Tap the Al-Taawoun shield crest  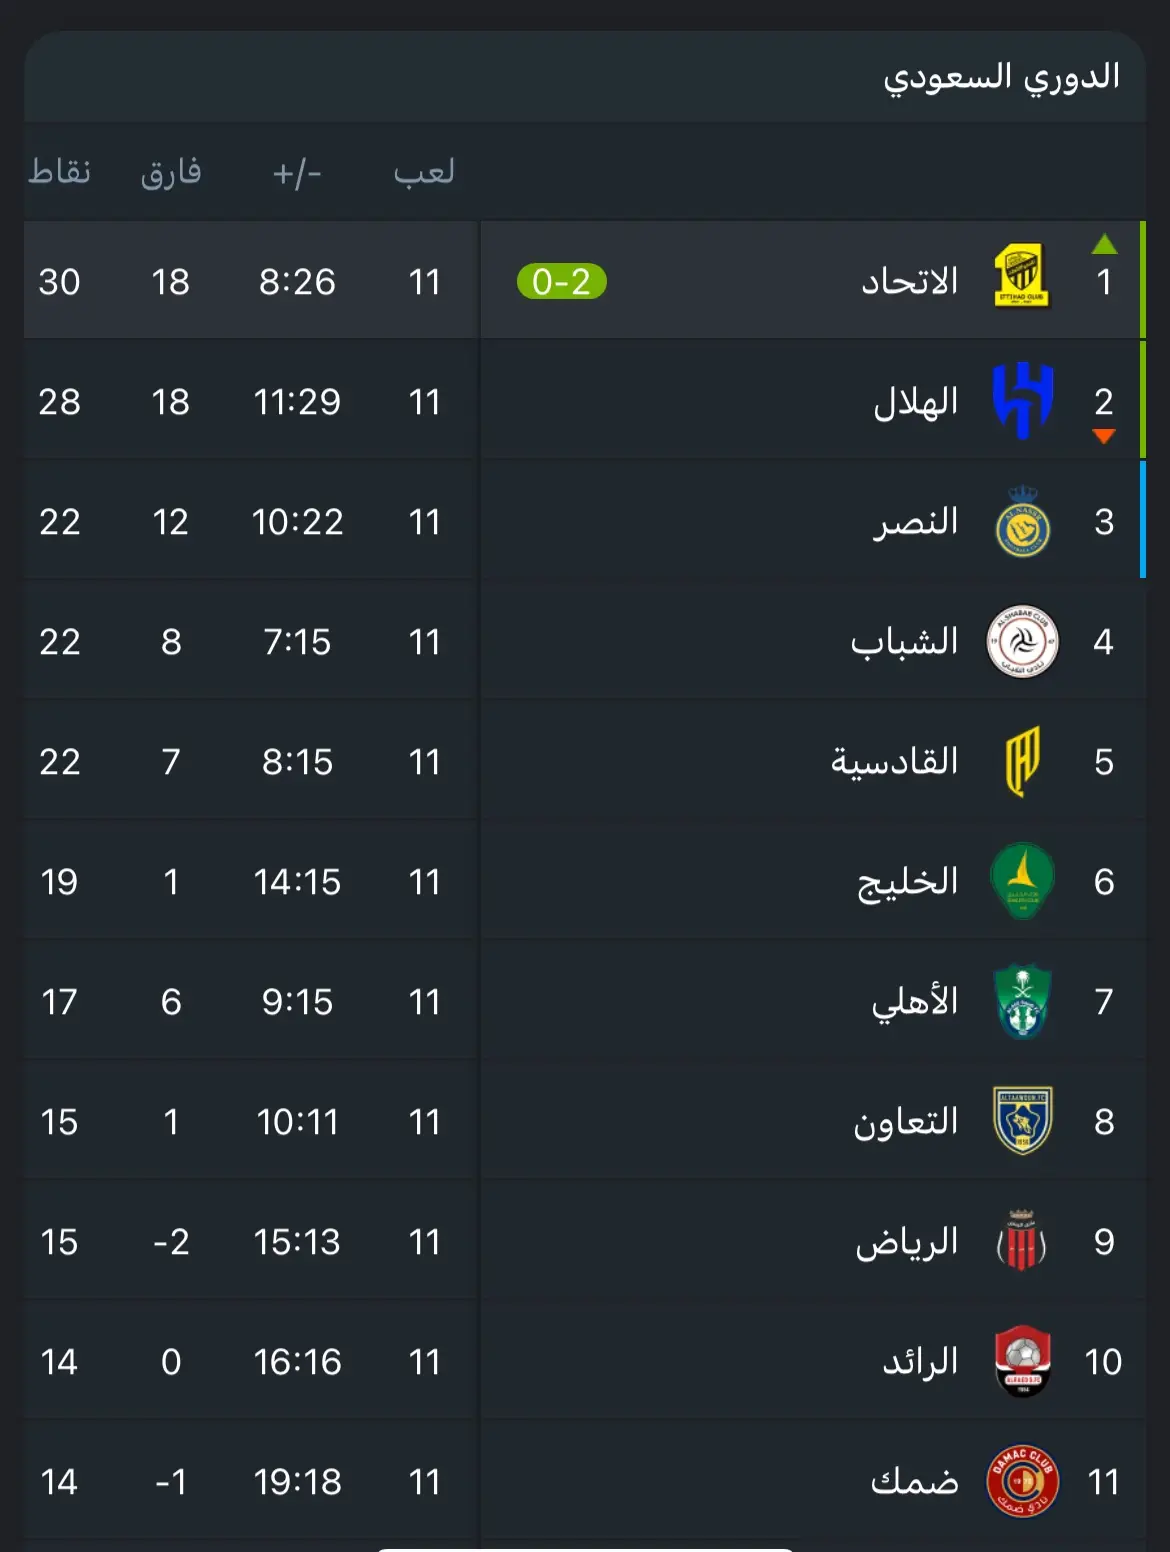pyautogui.click(x=1022, y=1121)
